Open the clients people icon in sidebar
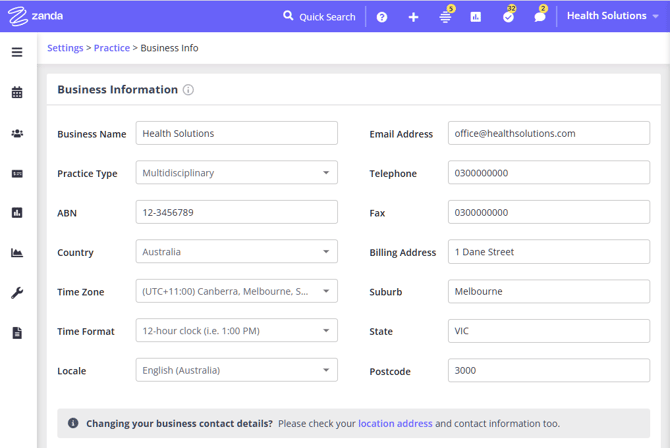 tap(17, 133)
